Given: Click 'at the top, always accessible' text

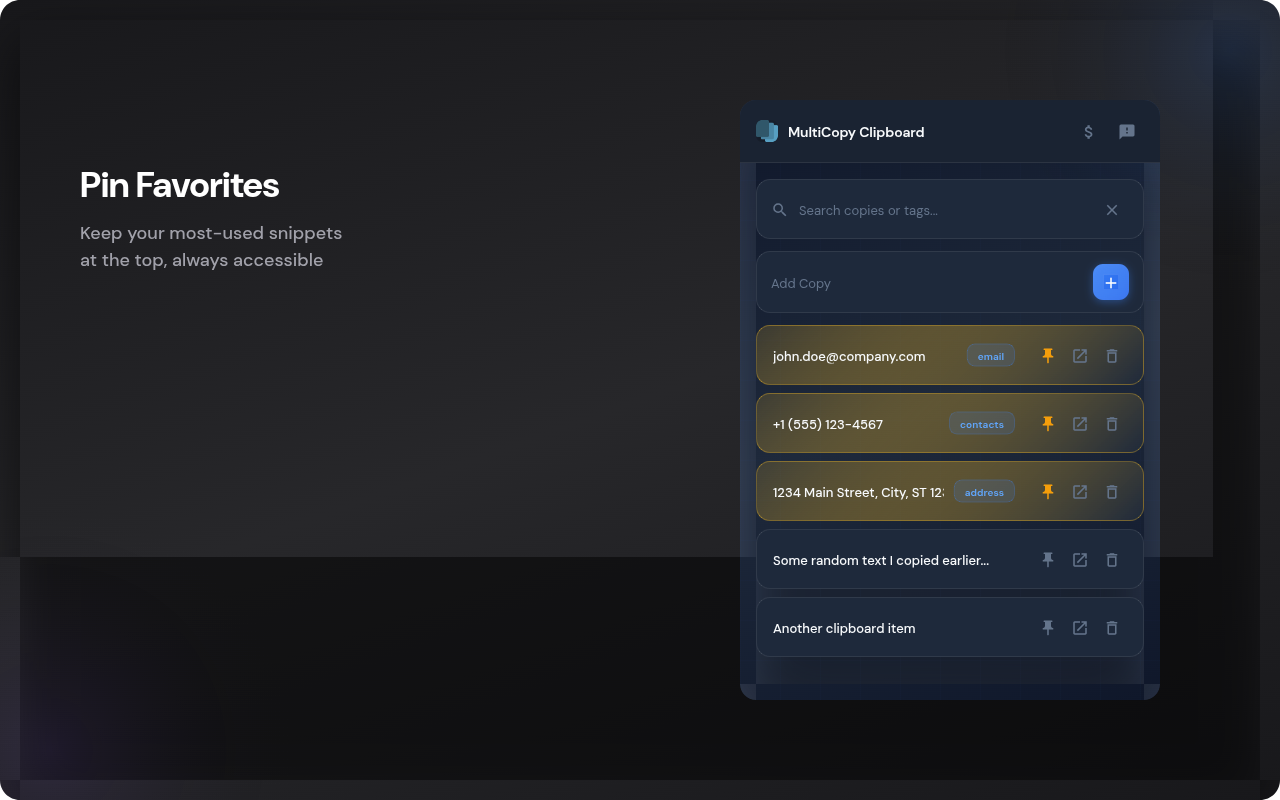Looking at the screenshot, I should [x=202, y=260].
